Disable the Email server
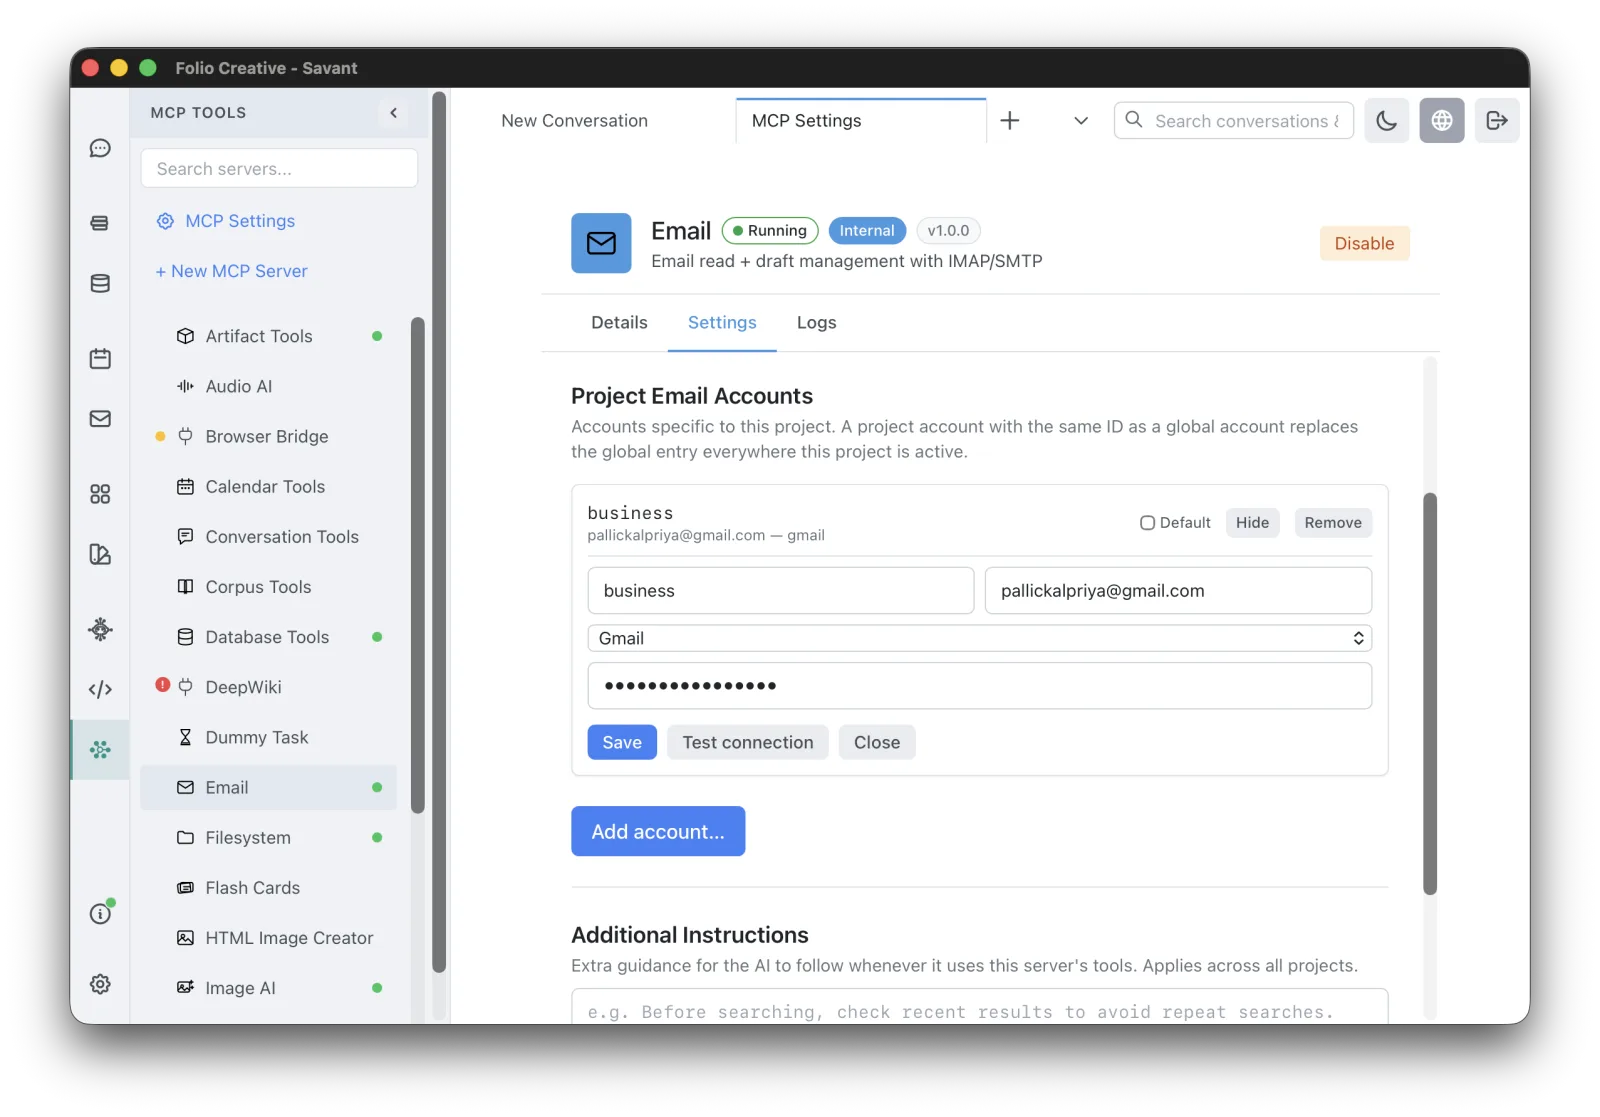 click(1364, 243)
